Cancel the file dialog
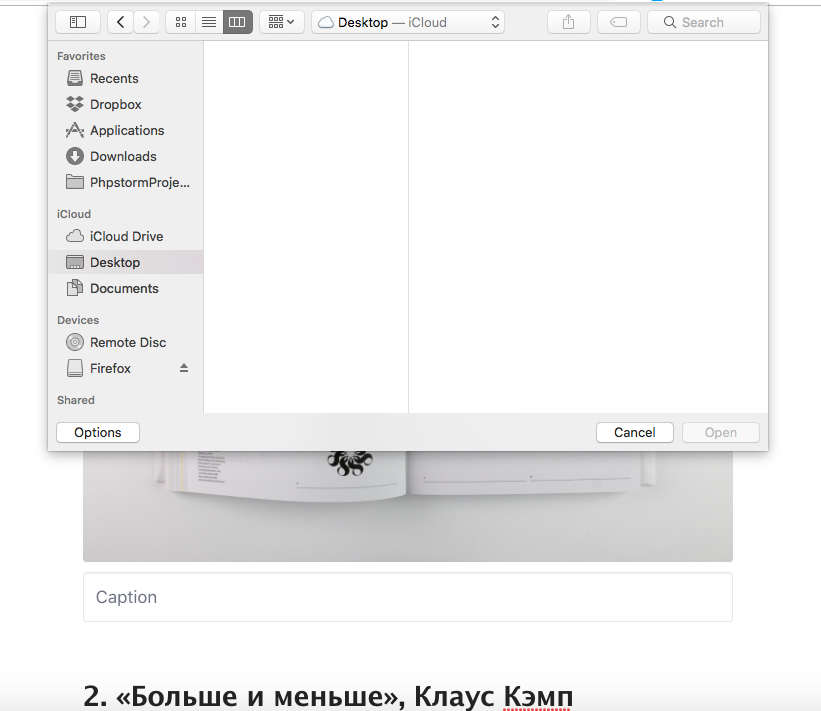Image resolution: width=821 pixels, height=711 pixels. (x=634, y=432)
